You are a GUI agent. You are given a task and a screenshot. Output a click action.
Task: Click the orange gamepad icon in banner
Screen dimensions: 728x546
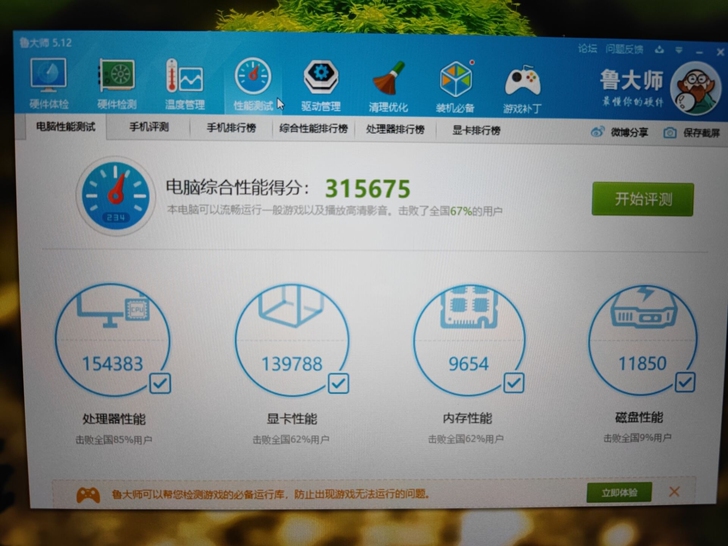tap(88, 495)
